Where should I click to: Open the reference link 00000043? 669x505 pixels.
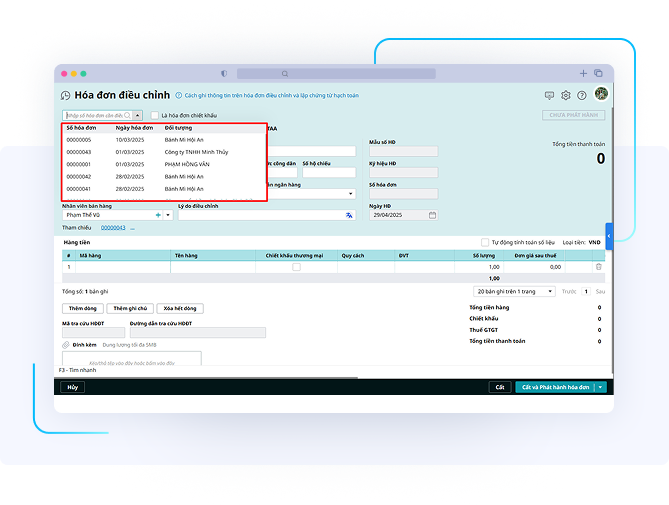[x=113, y=228]
